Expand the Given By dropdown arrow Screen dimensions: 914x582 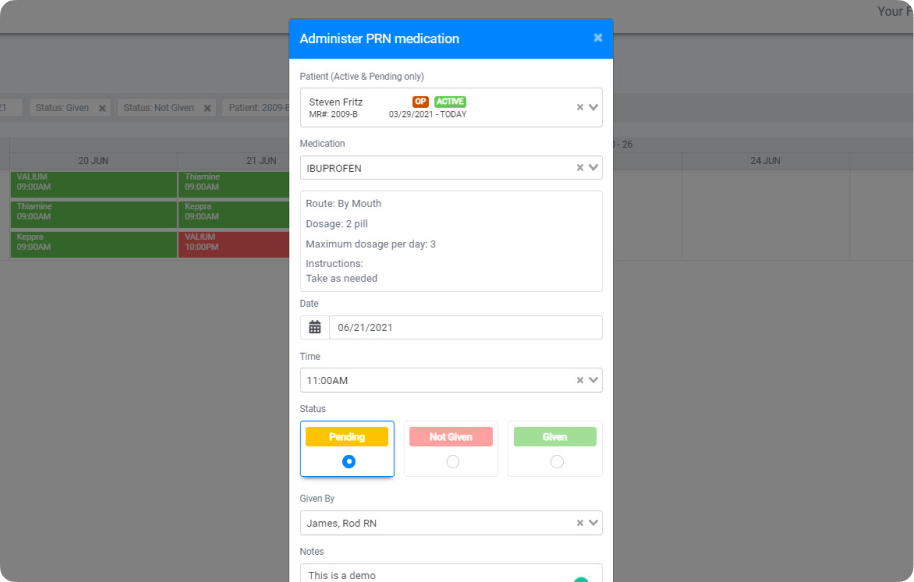click(x=593, y=523)
